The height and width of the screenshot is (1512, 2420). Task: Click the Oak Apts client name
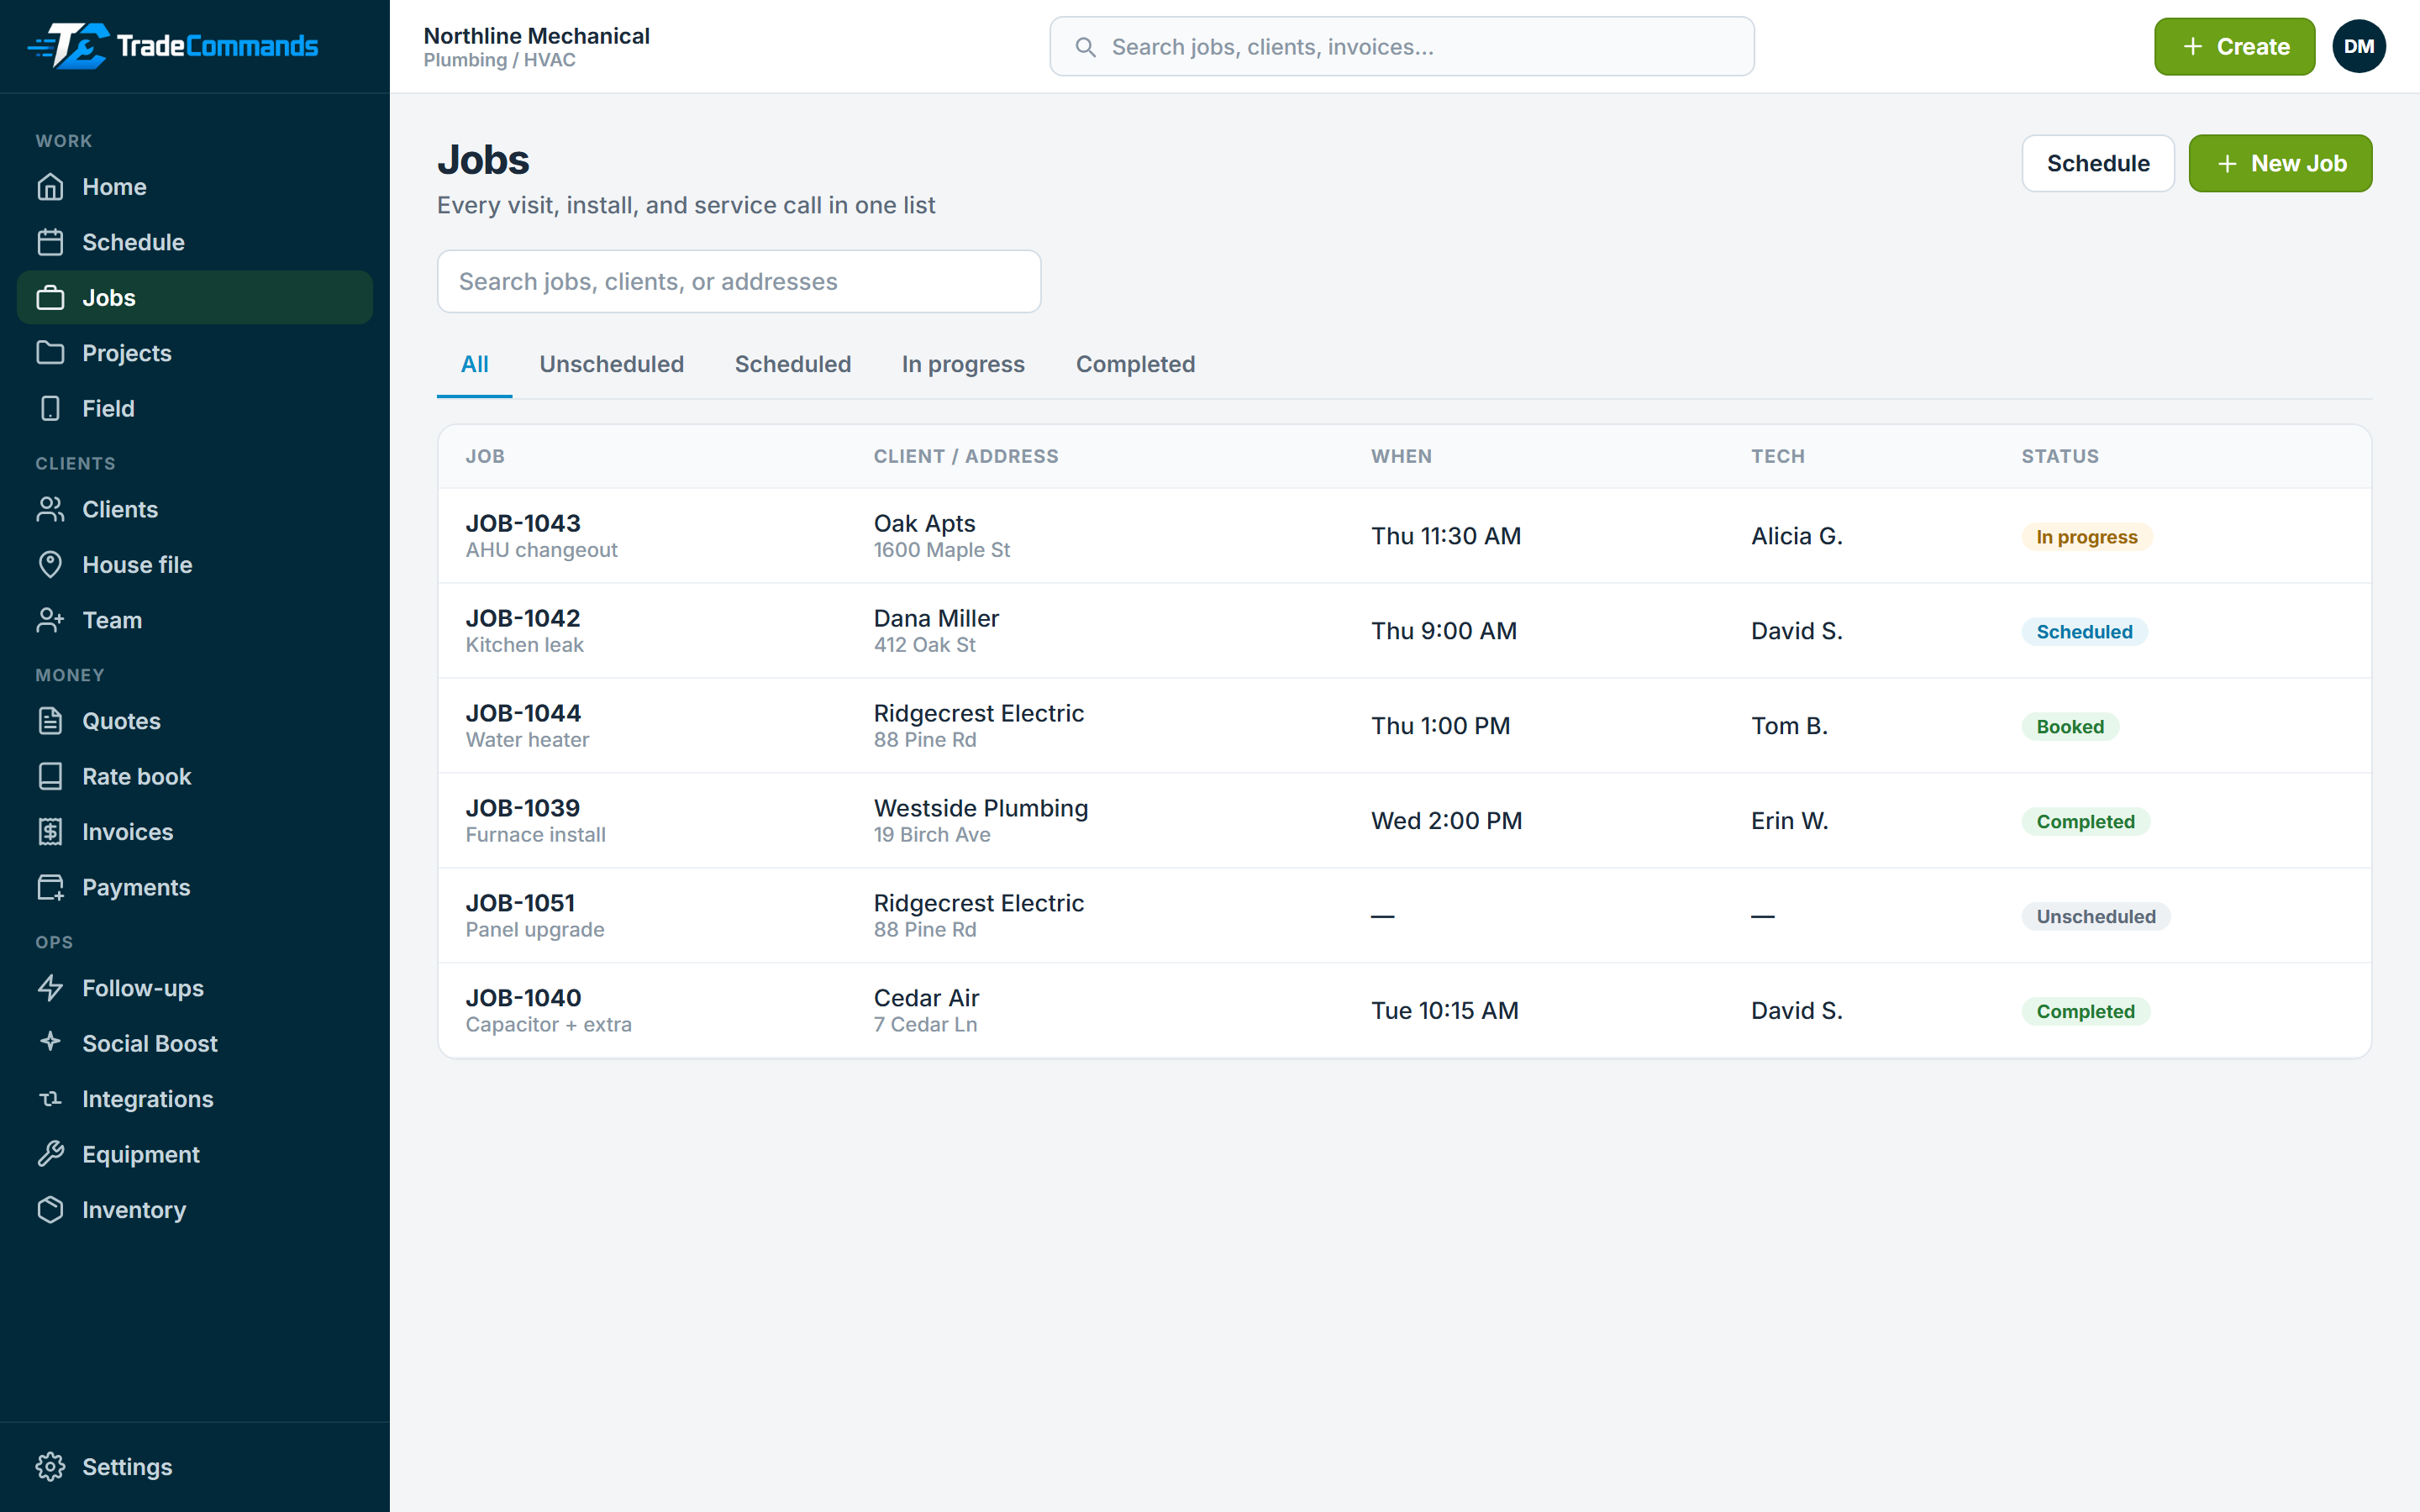click(924, 523)
